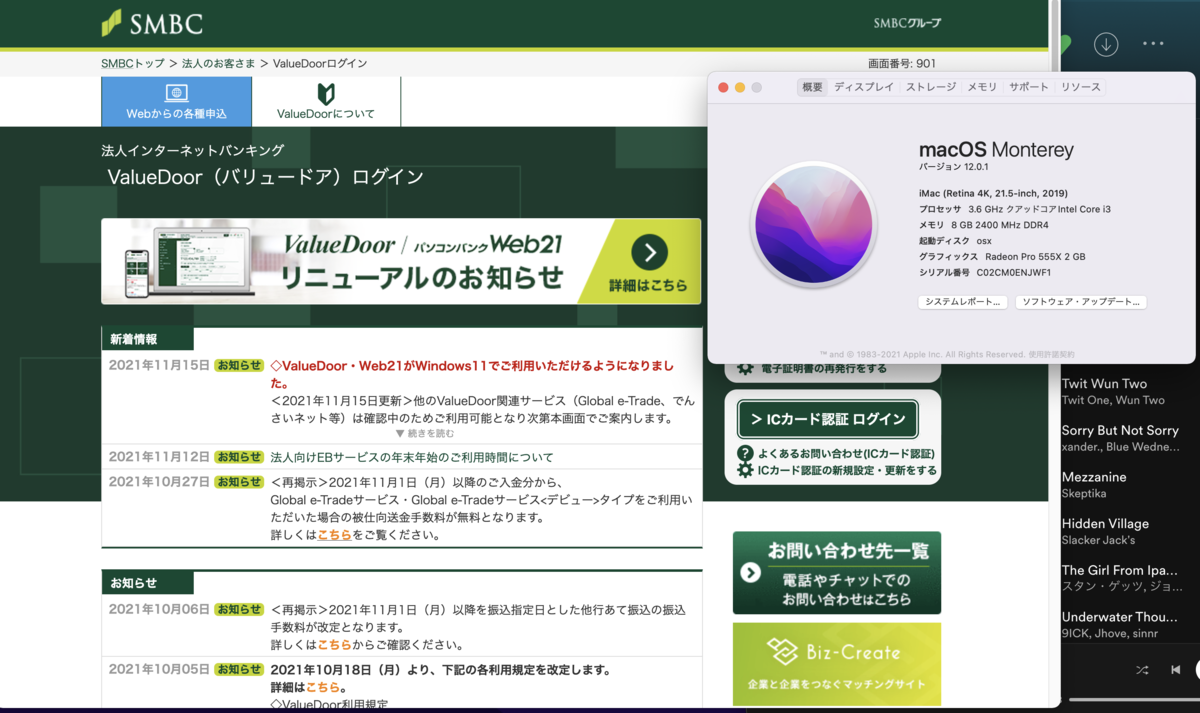
Task: Follow the SMBCトップ breadcrumb link
Action: coord(133,63)
